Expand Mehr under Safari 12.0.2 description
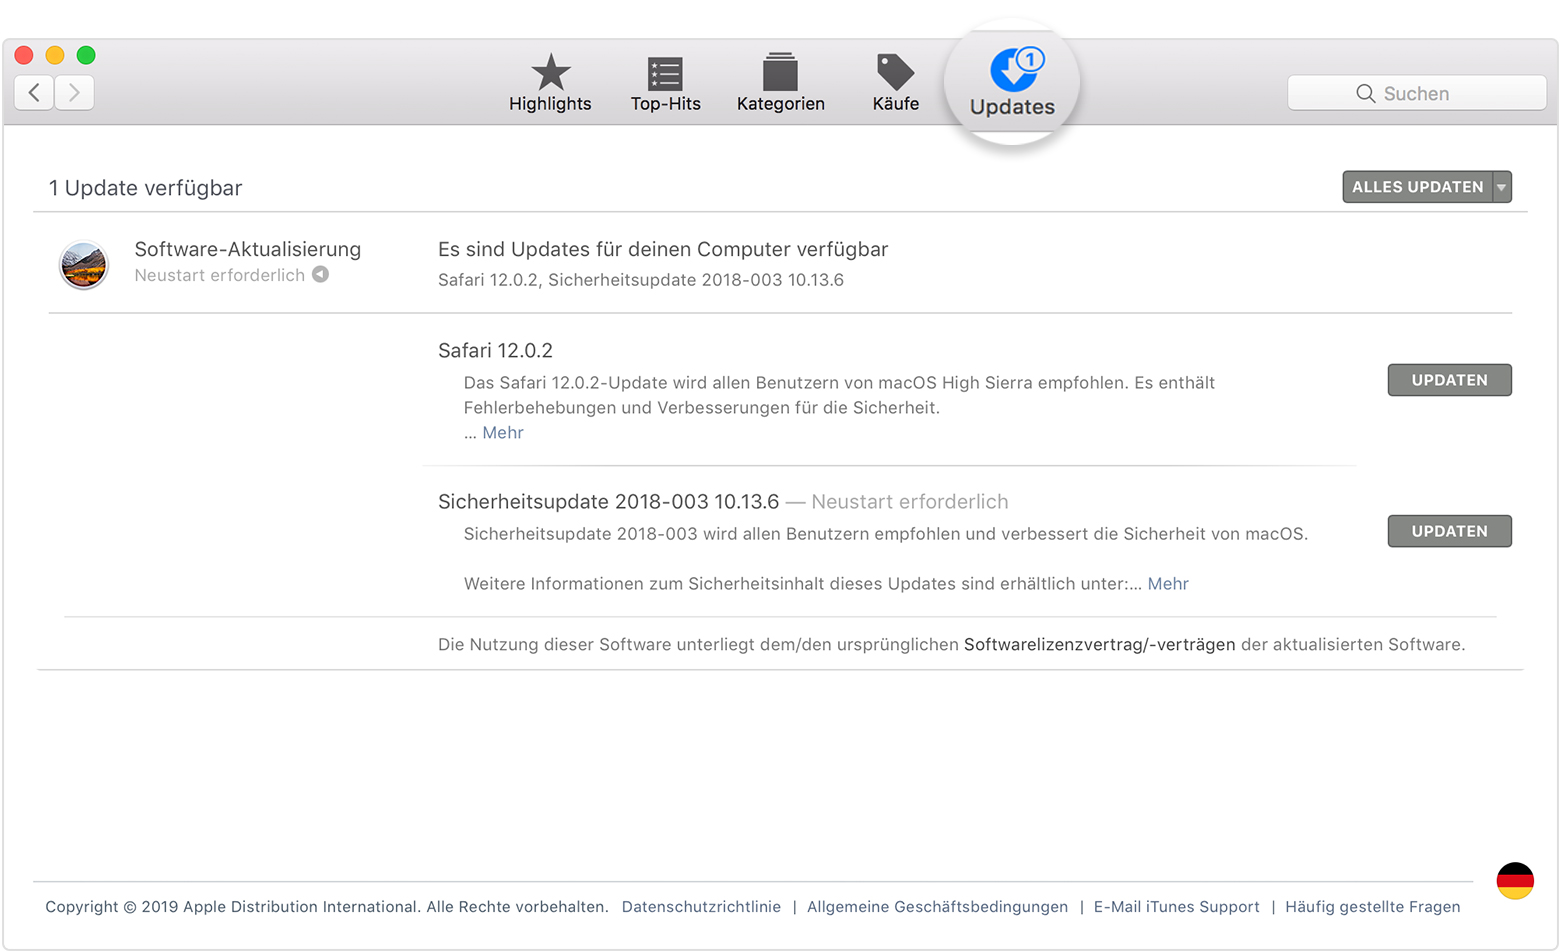Viewport: 1560px width, 952px height. [x=503, y=433]
